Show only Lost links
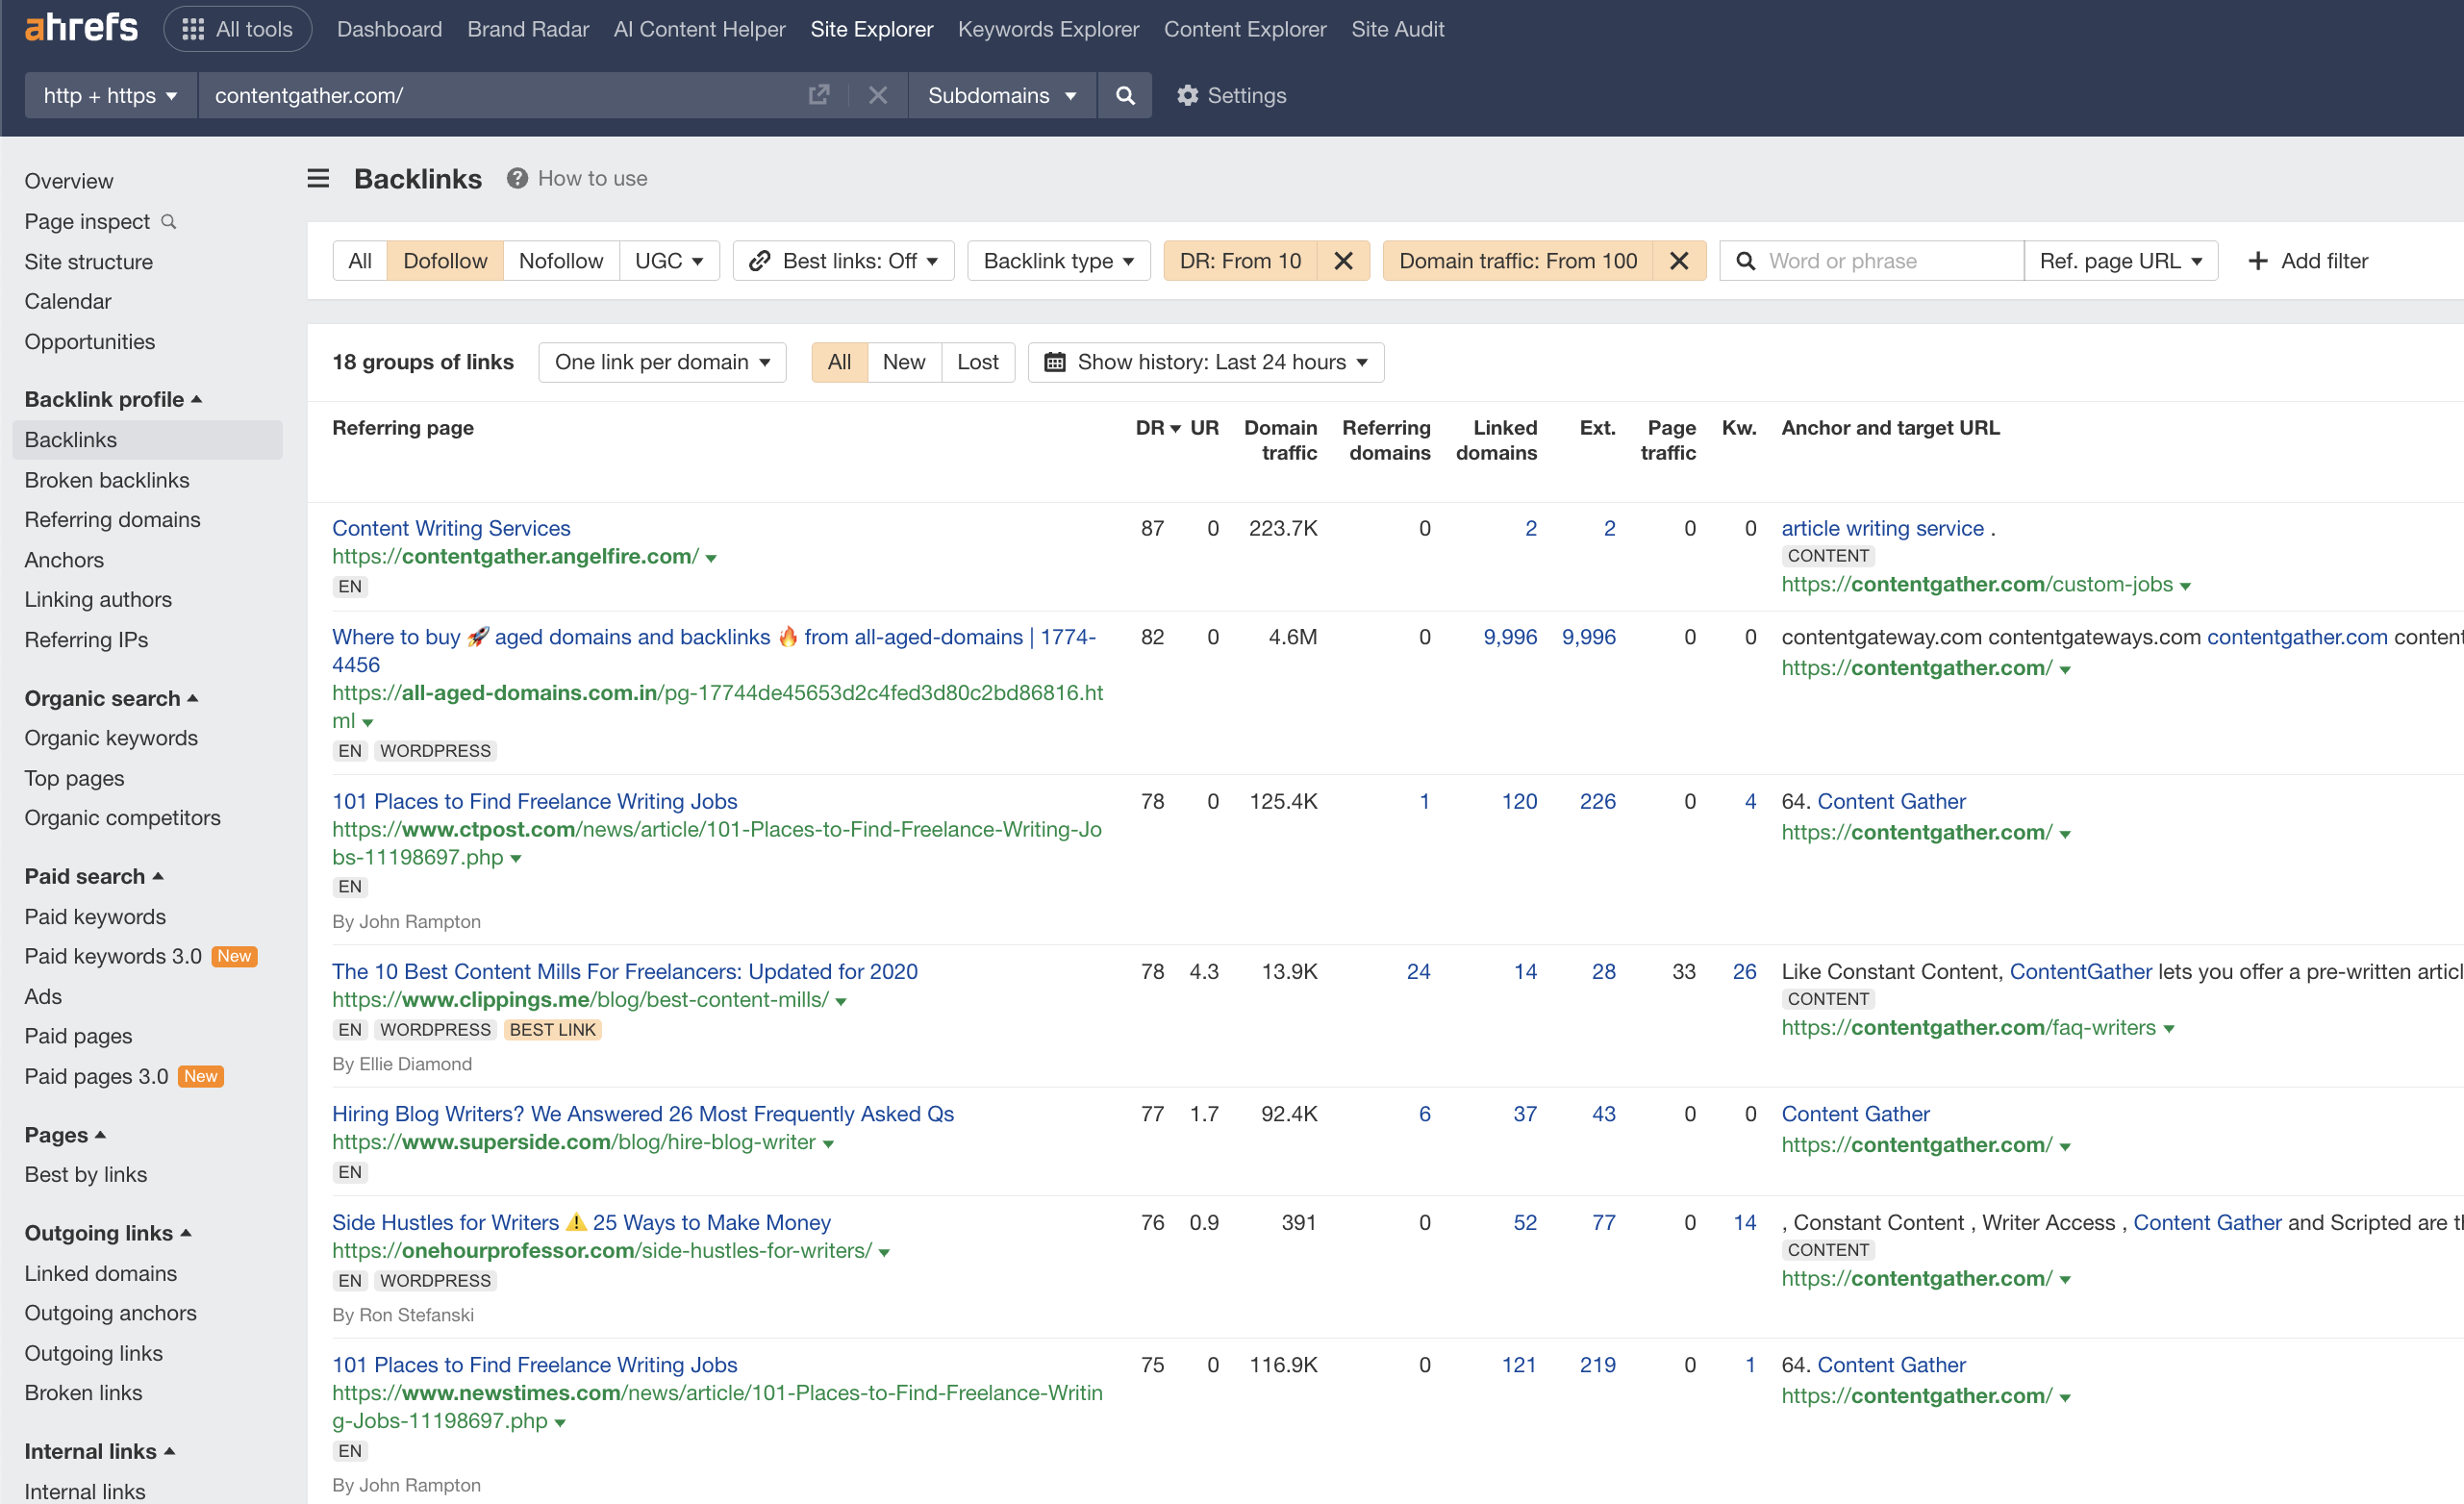 click(977, 362)
